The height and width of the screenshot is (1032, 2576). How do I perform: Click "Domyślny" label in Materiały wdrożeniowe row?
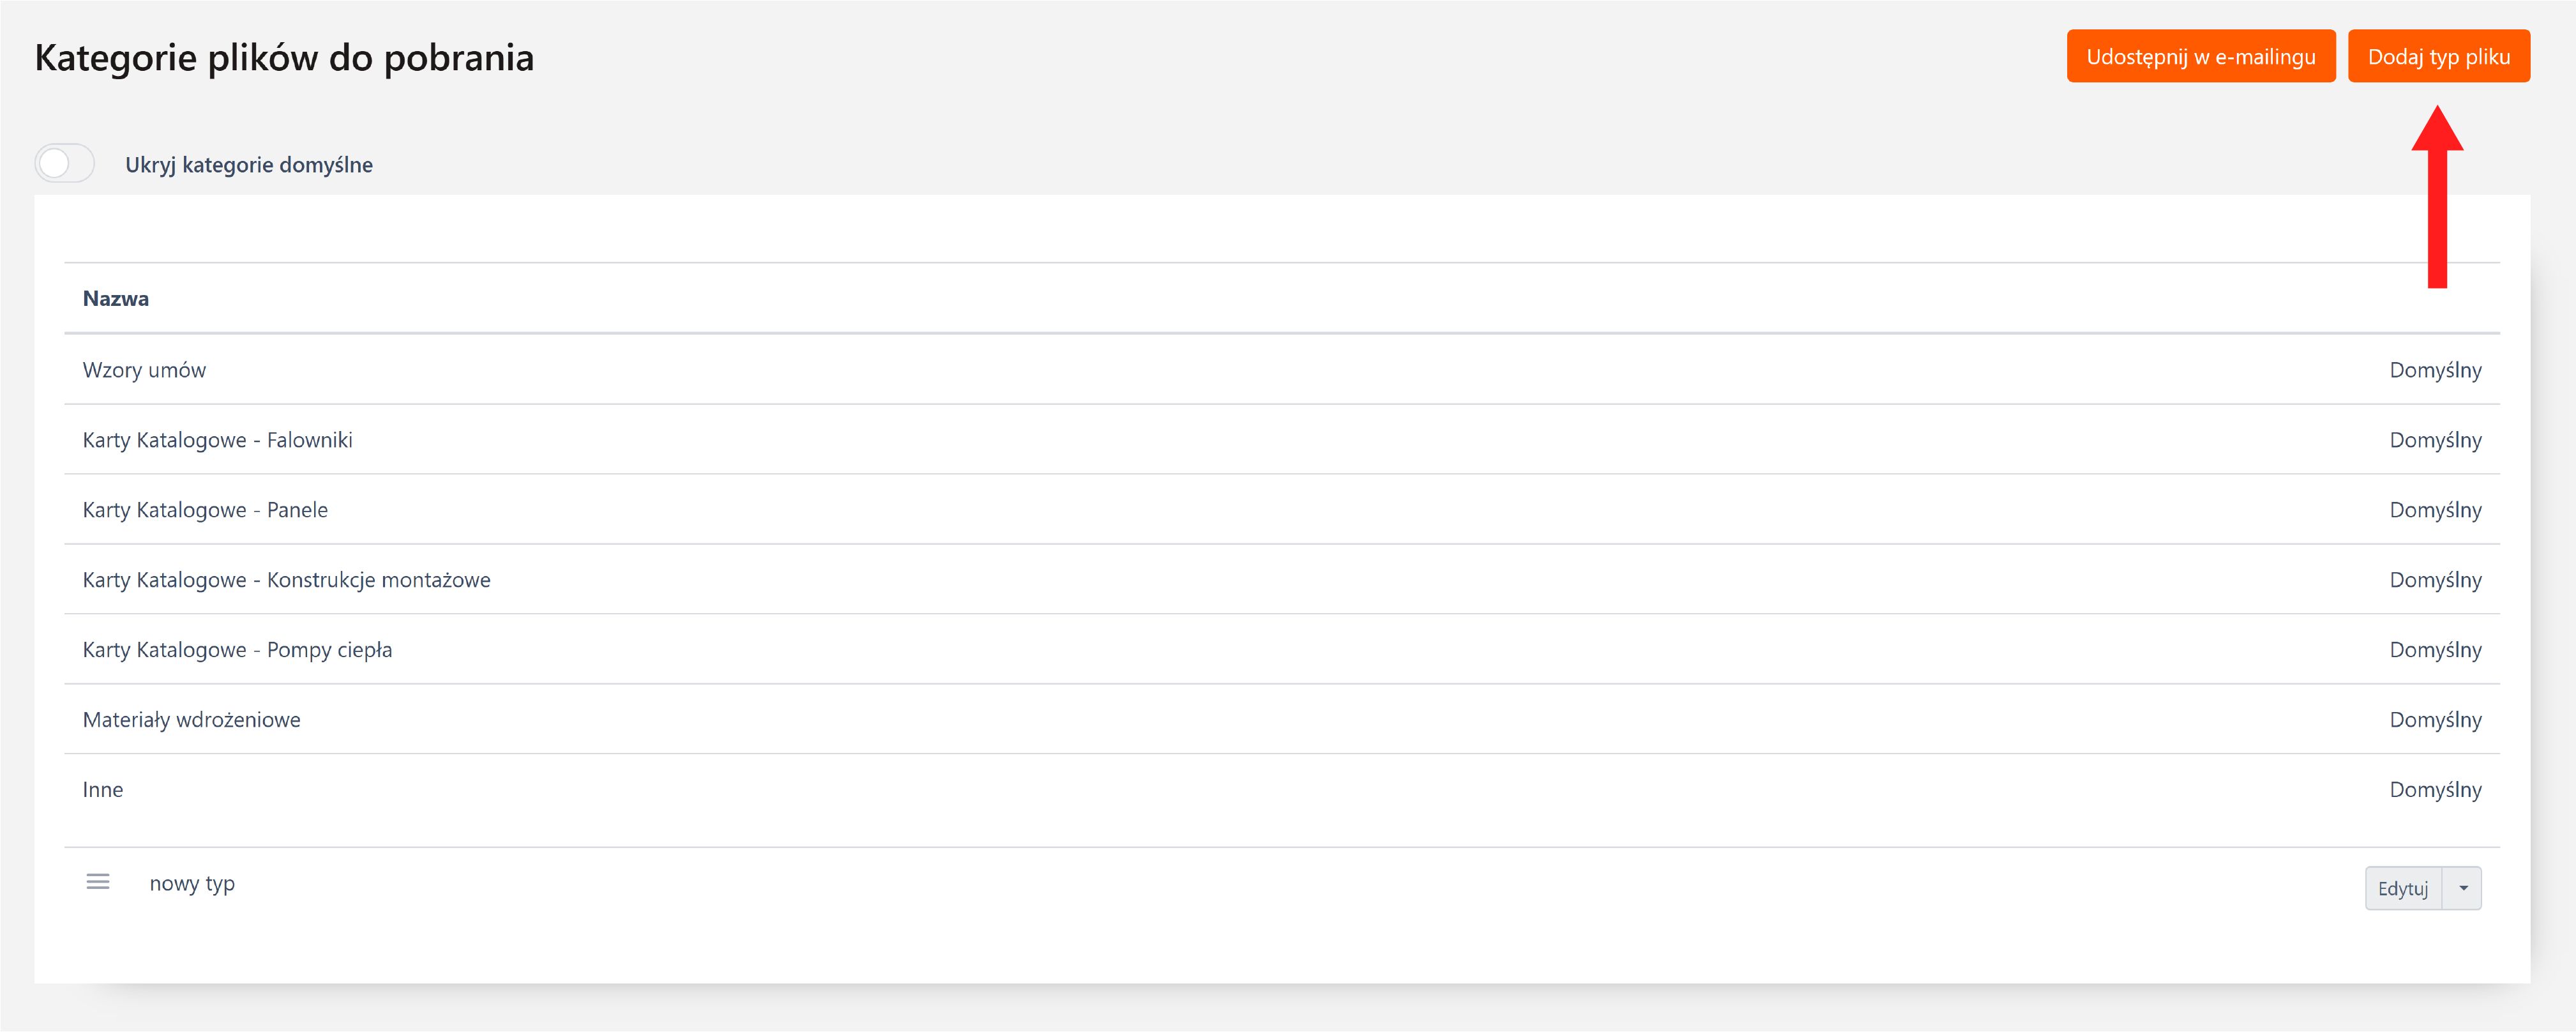coord(2435,720)
